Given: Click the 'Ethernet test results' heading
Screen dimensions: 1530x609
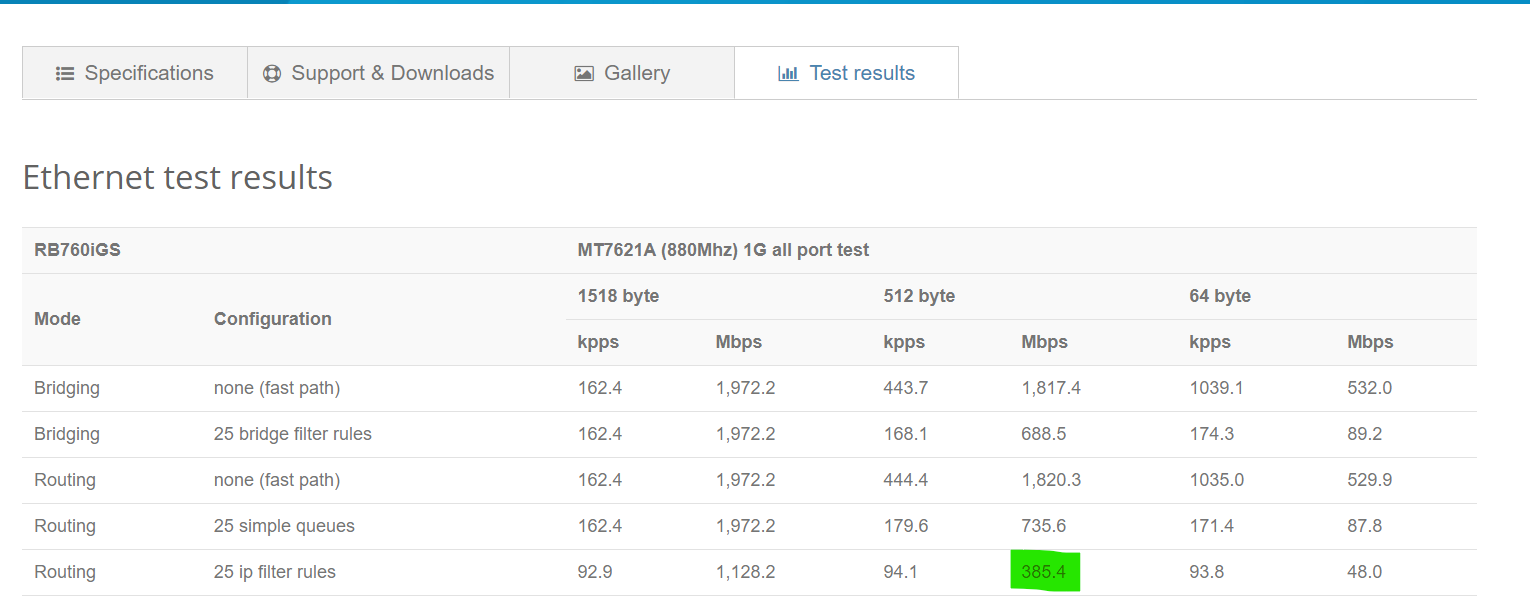Looking at the screenshot, I should (178, 177).
